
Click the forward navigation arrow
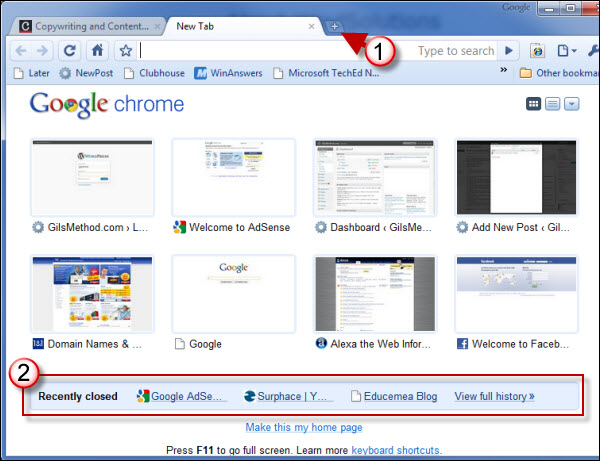click(42, 50)
